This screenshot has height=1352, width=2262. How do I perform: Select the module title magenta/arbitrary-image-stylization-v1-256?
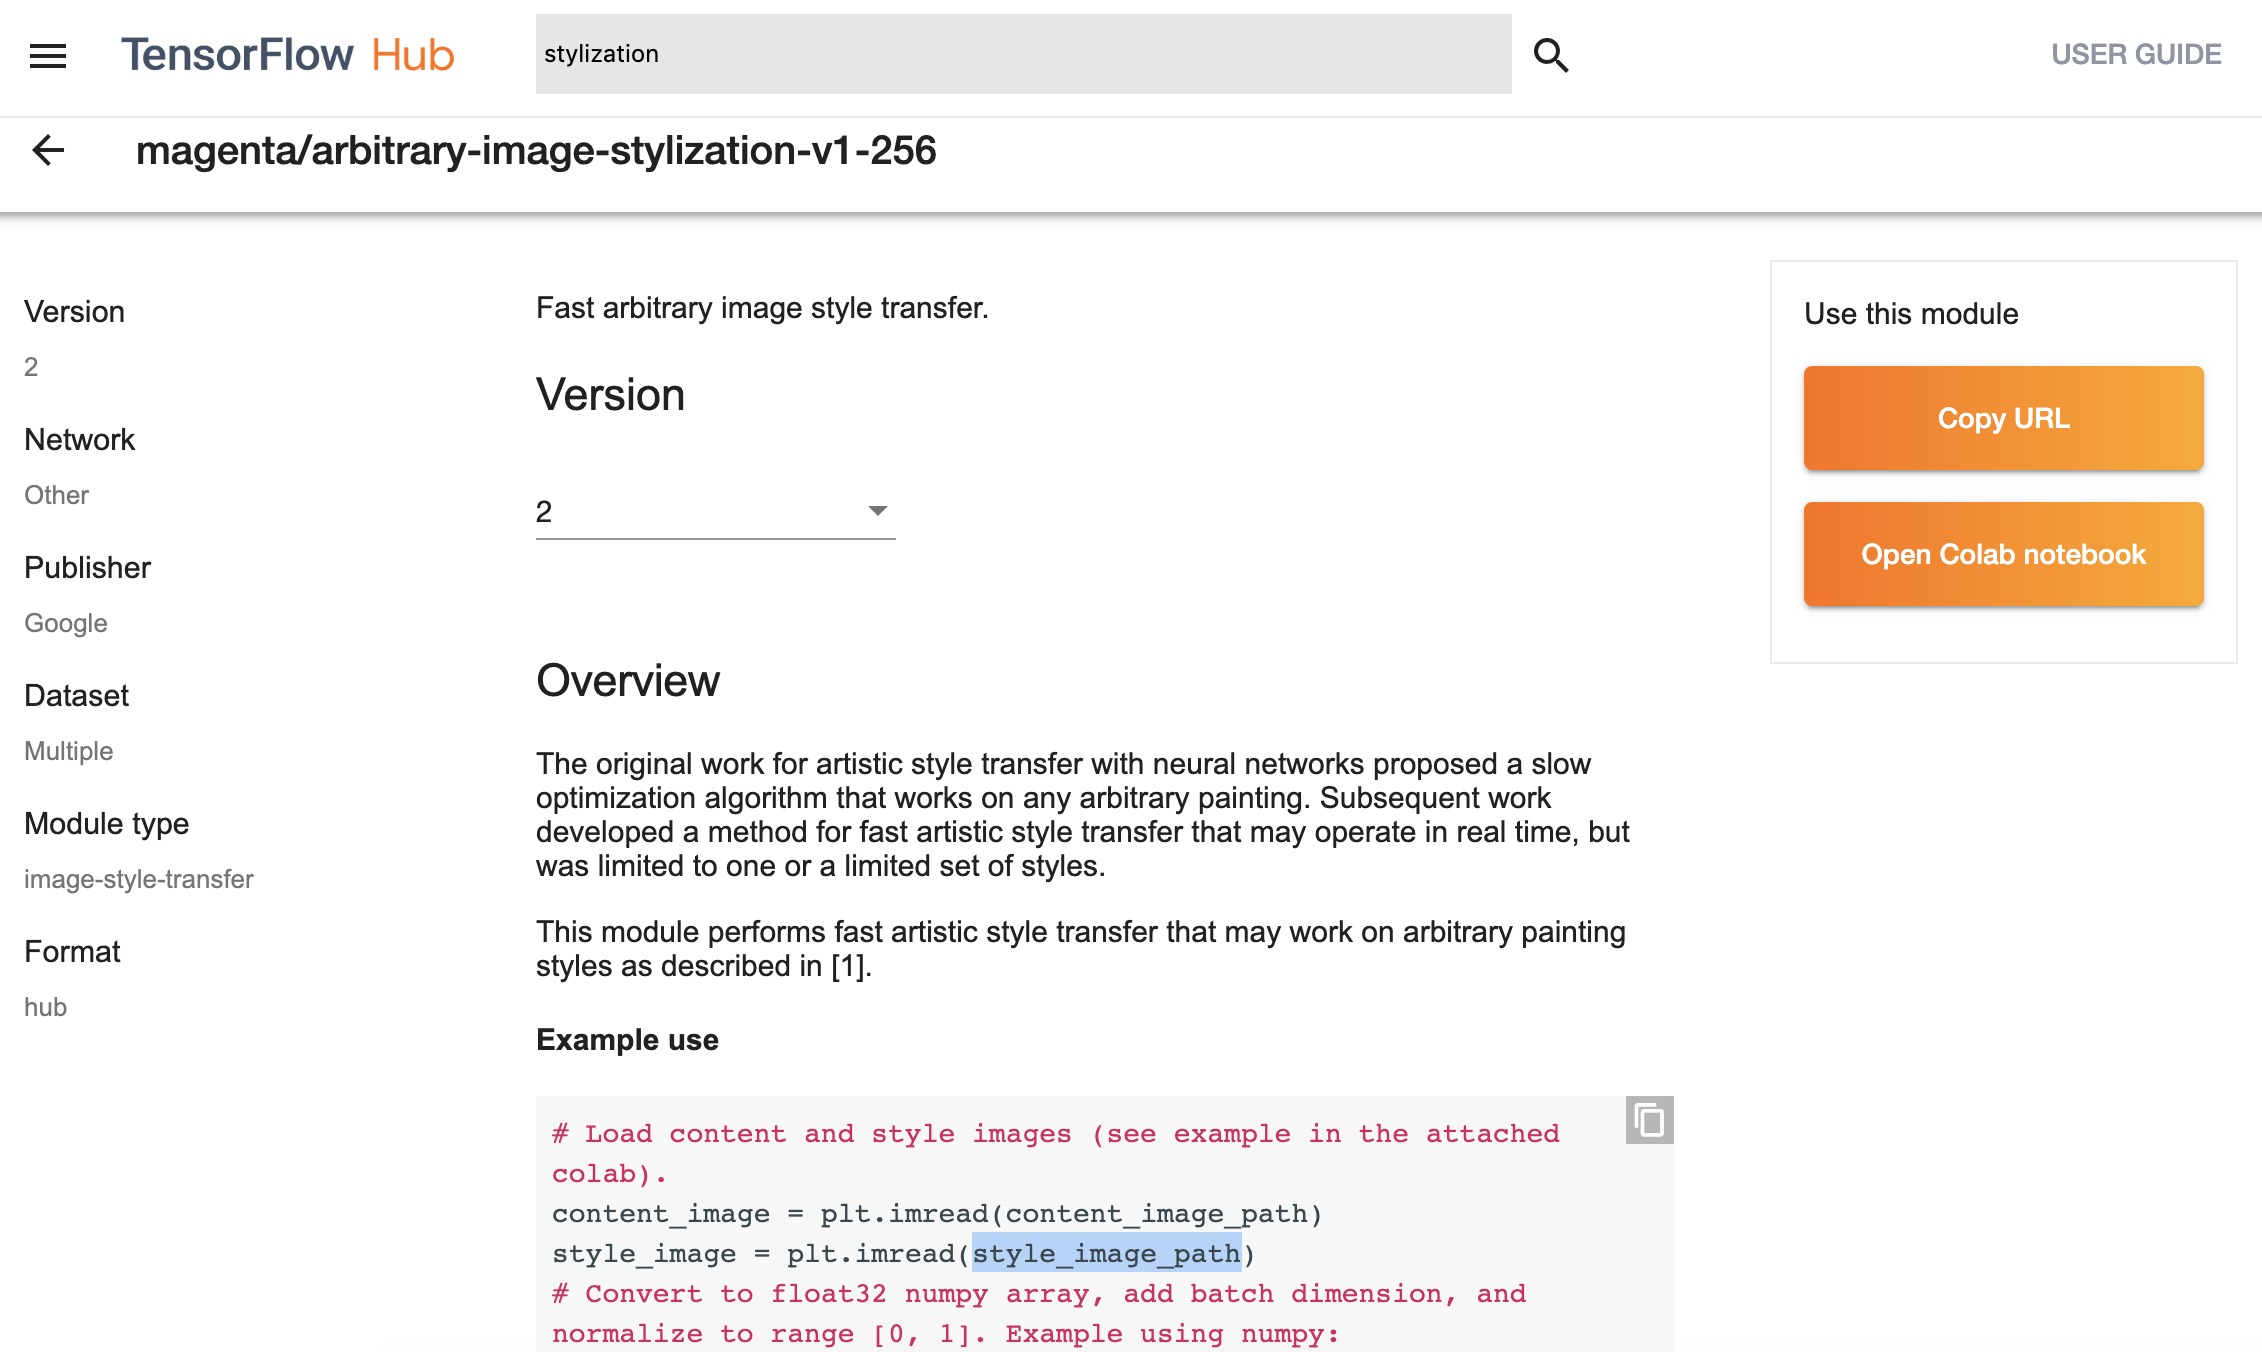(538, 152)
